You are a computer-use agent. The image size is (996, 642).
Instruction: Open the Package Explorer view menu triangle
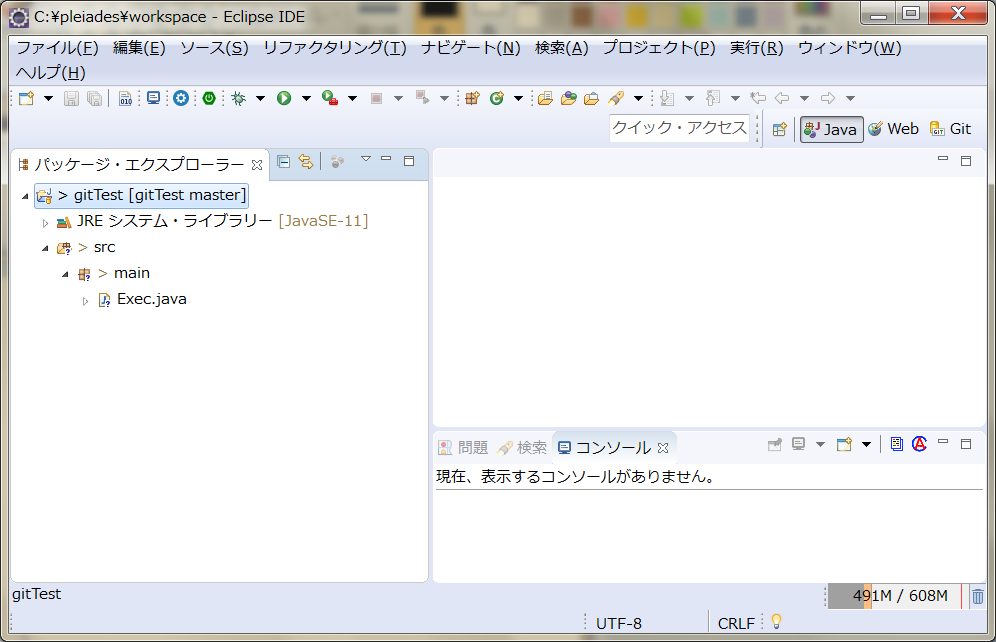[366, 159]
